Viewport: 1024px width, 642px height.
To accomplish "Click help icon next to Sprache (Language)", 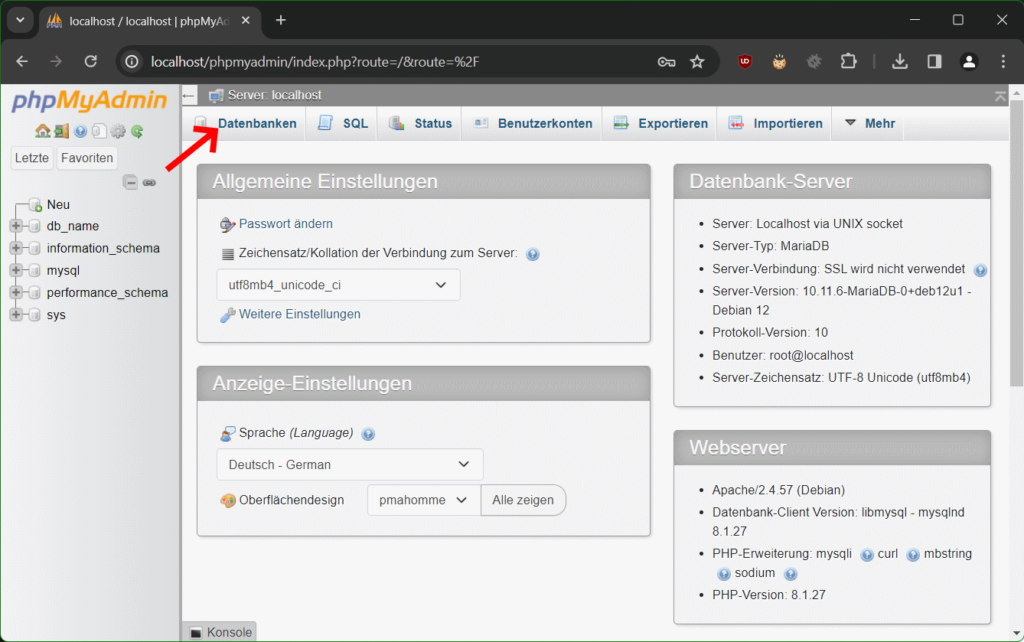I will (368, 434).
